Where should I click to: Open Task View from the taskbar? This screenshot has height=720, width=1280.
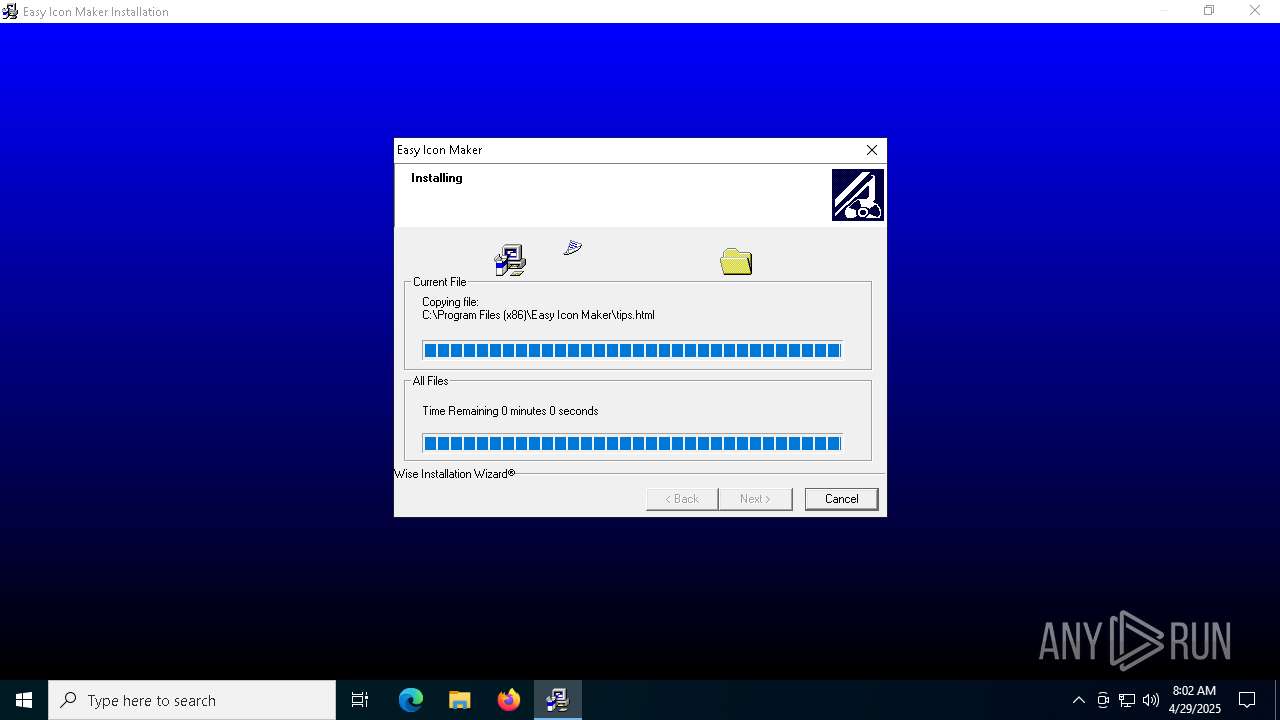click(x=360, y=700)
